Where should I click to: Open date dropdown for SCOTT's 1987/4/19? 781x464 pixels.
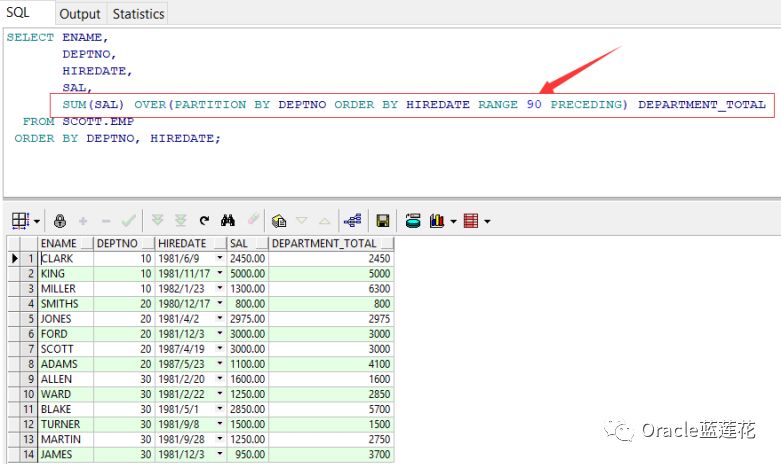tap(220, 348)
